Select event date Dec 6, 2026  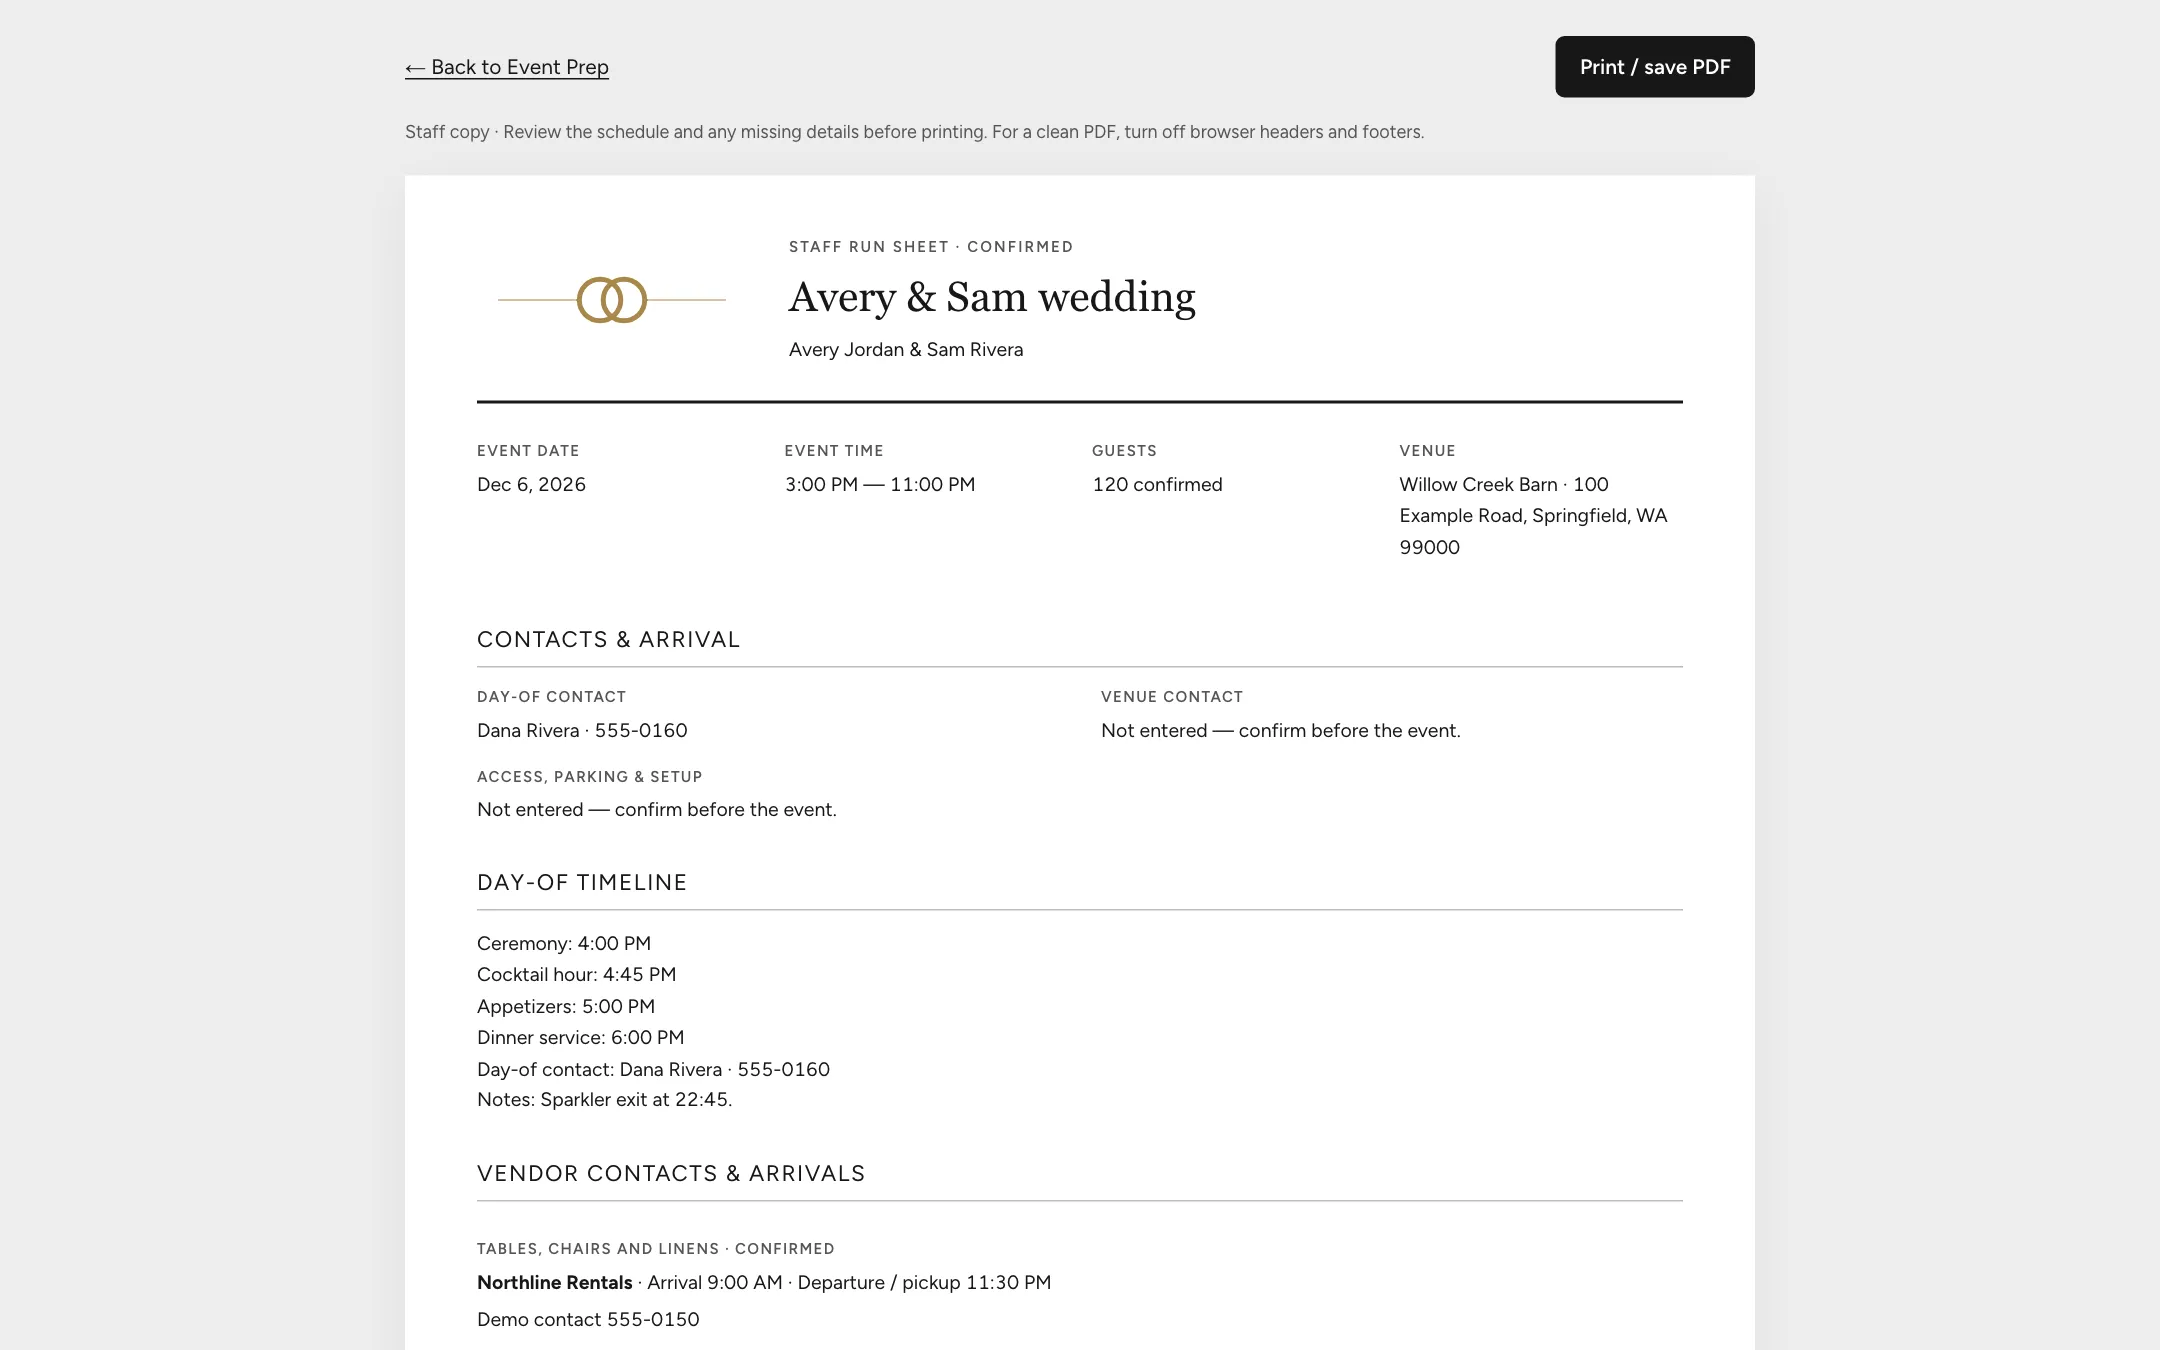click(x=531, y=485)
